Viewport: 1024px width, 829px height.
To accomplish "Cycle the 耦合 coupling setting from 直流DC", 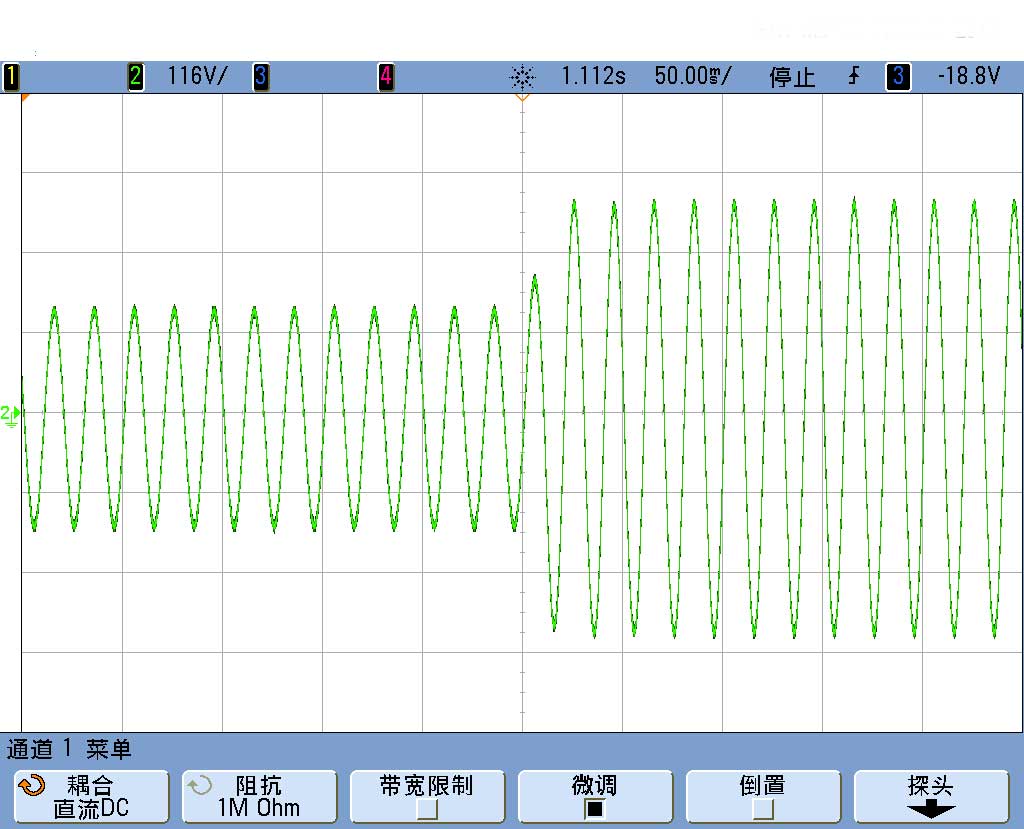I will tap(91, 796).
